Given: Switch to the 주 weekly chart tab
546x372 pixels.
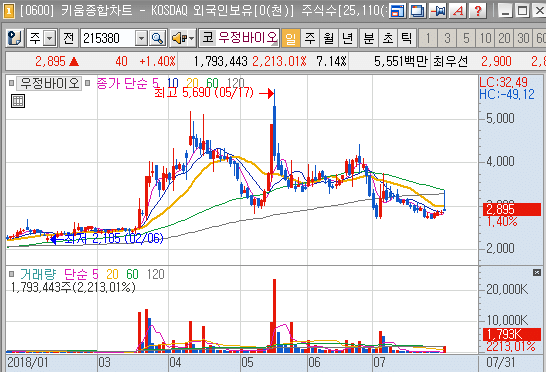Looking at the screenshot, I should (310, 38).
